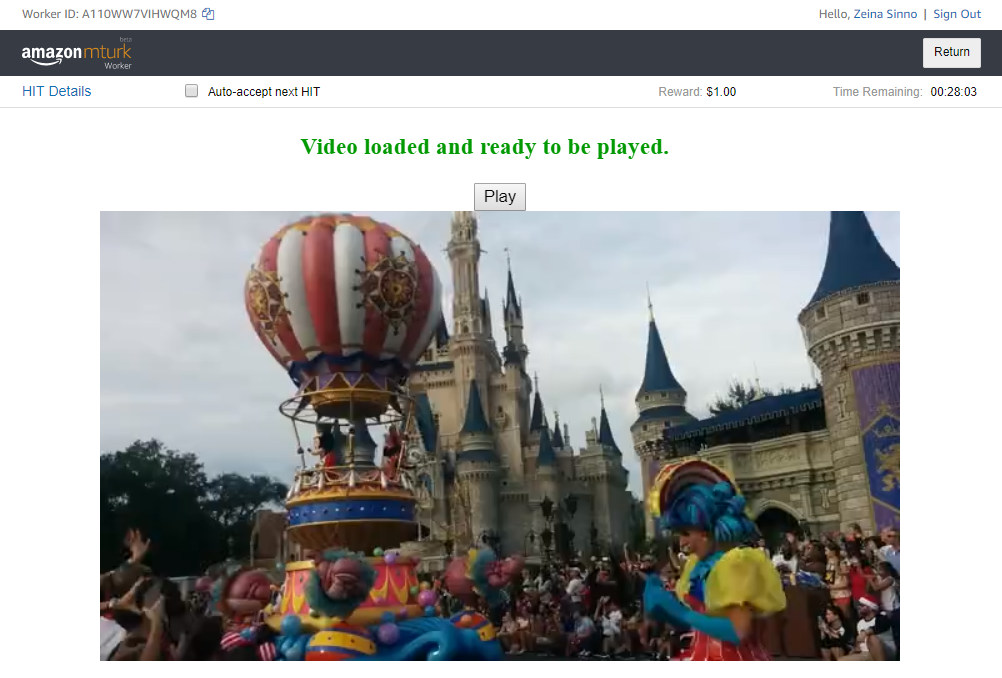The height and width of the screenshot is (678, 1002).
Task: Open Zeina Sinno account link
Action: point(885,14)
